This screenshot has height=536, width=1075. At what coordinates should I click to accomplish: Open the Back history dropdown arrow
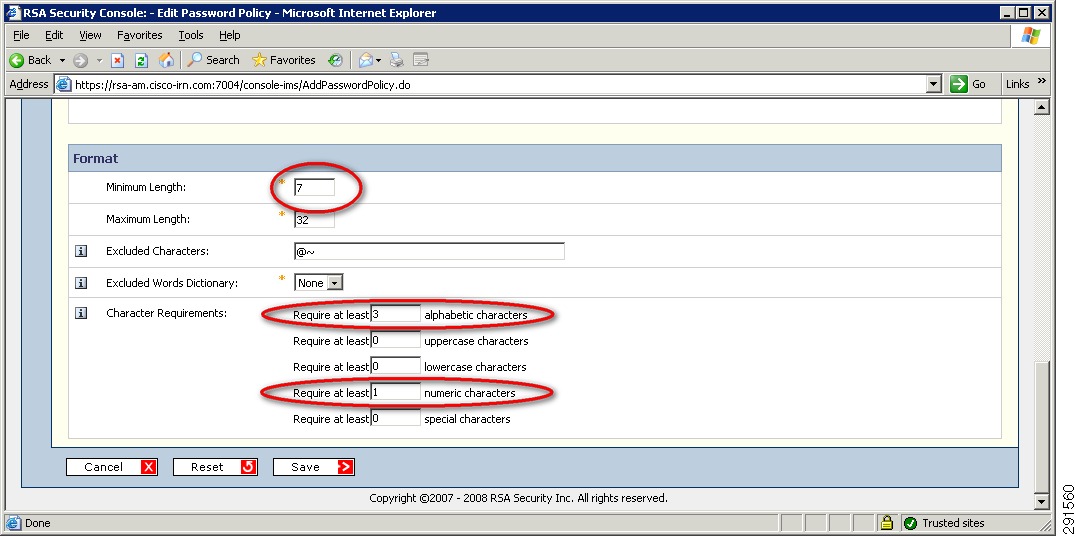[x=62, y=60]
